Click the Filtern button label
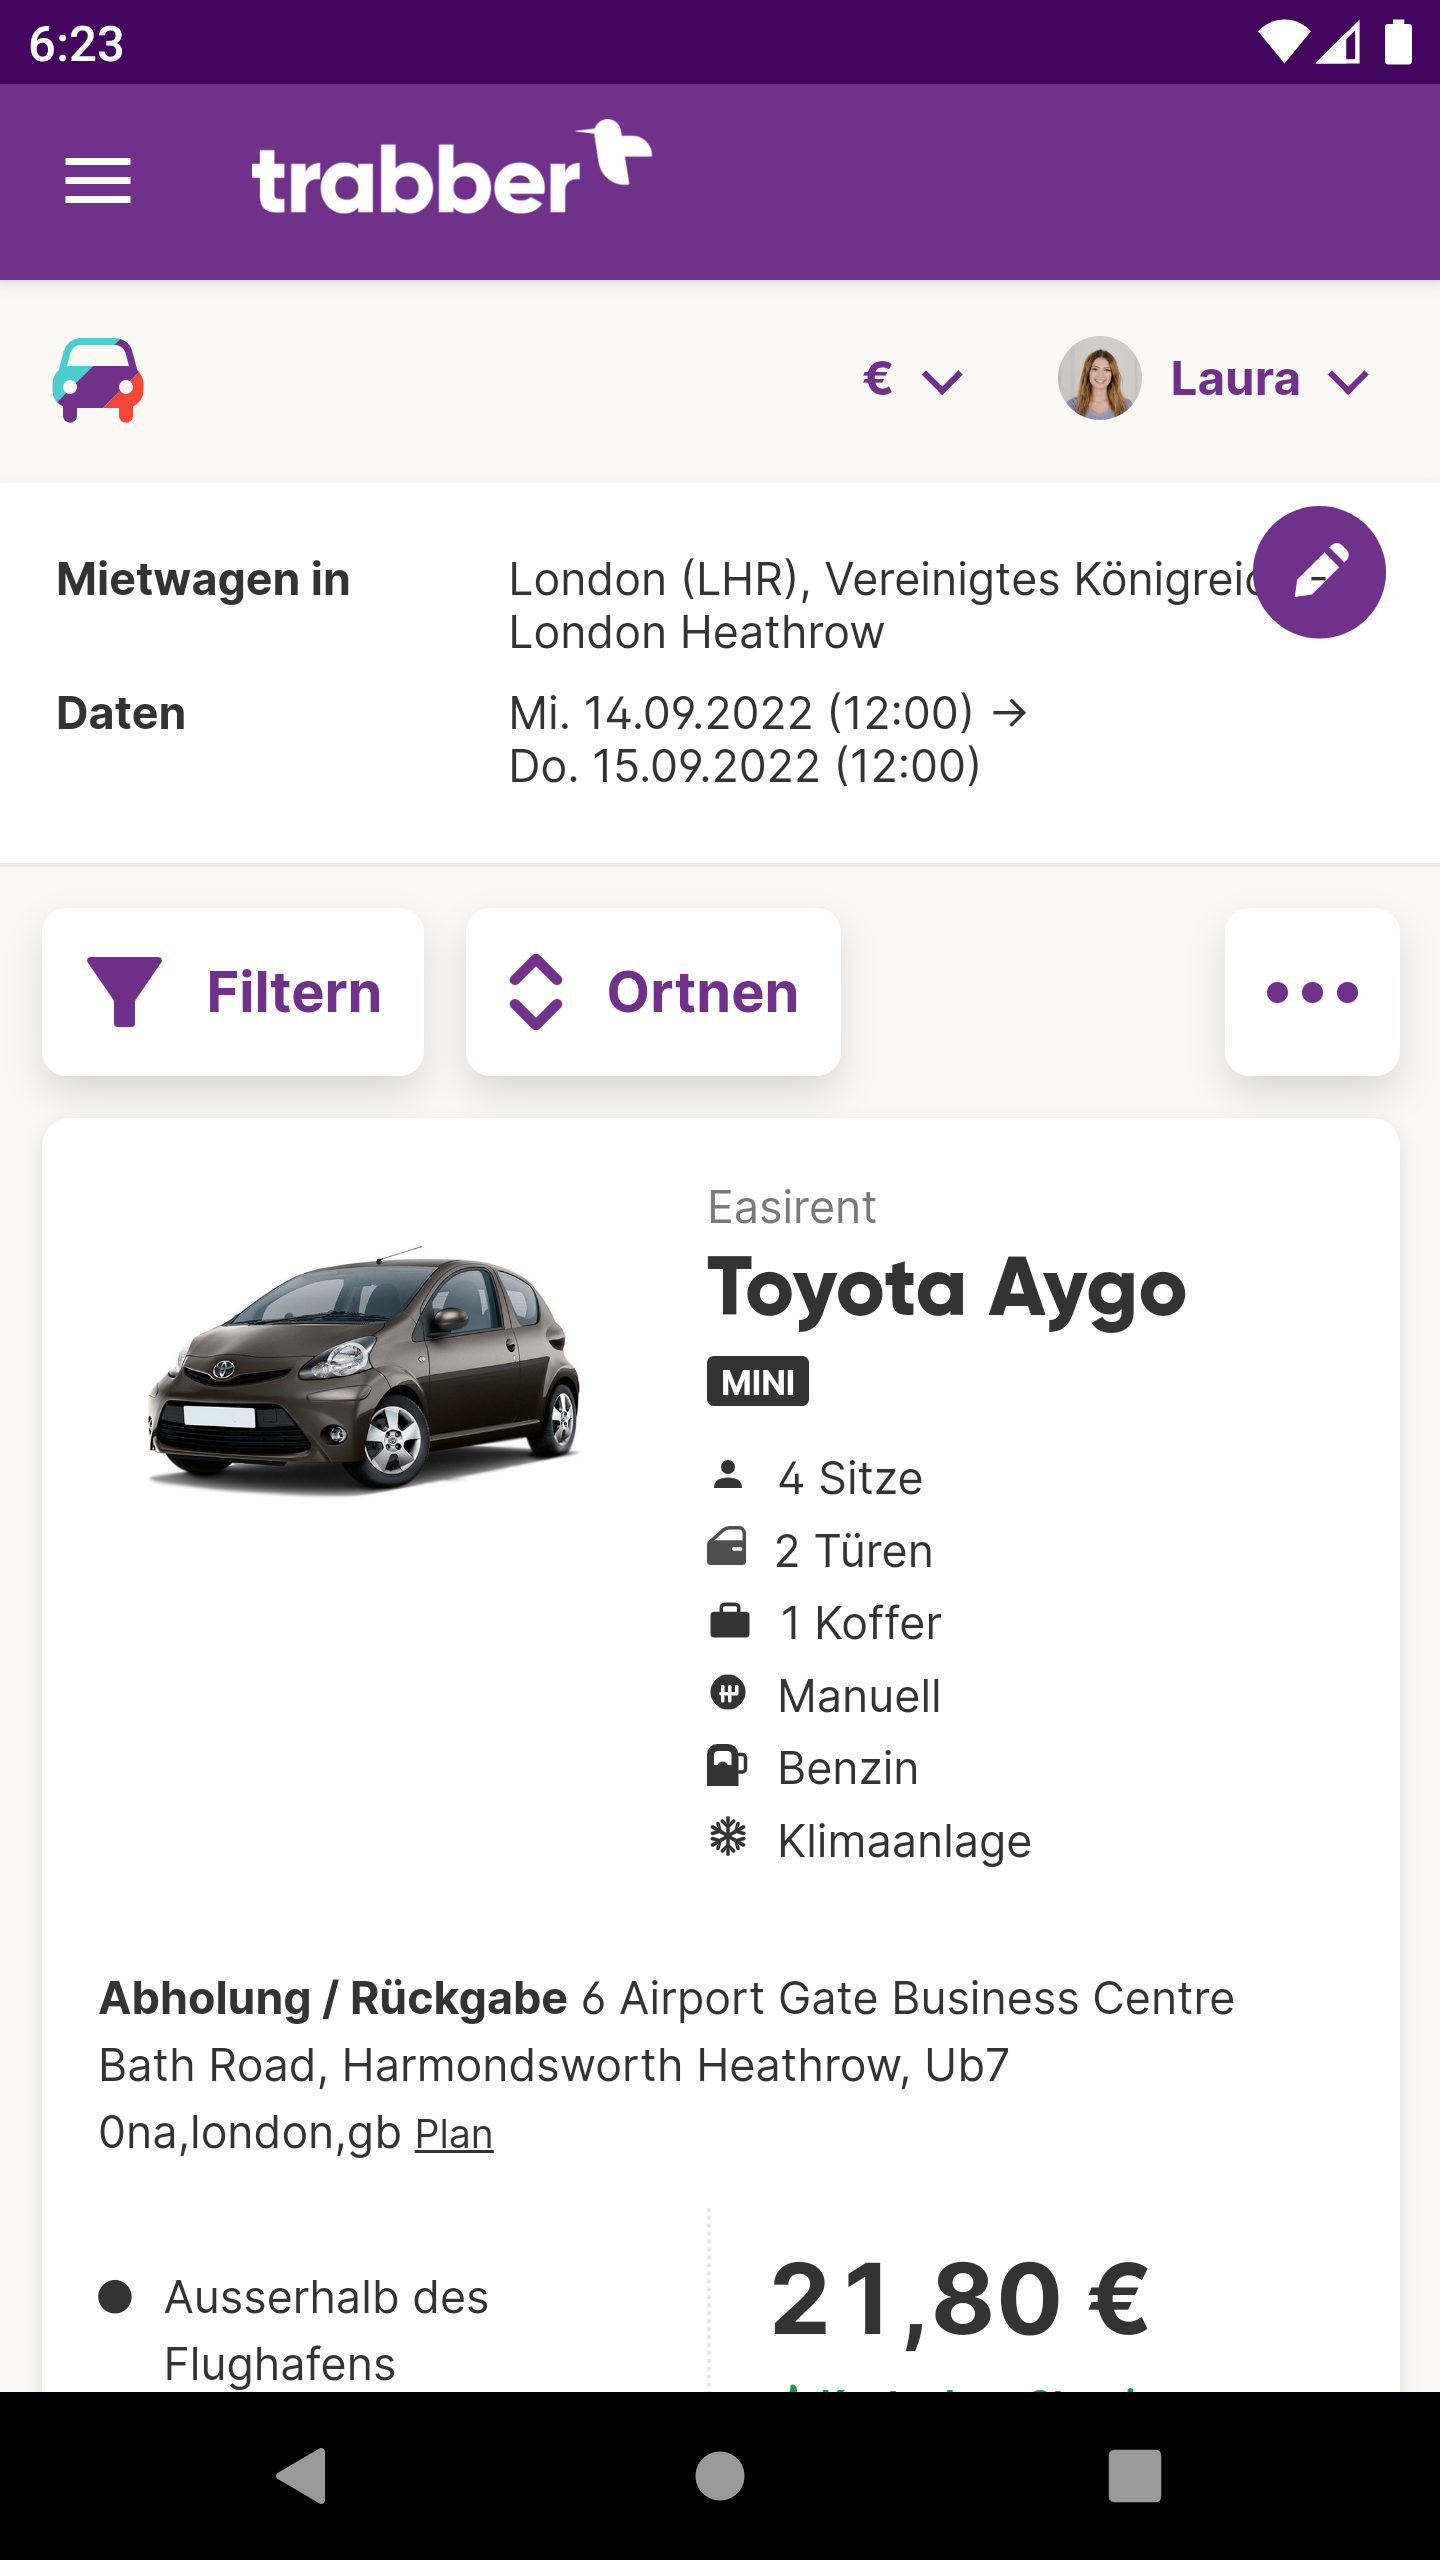1440x2560 pixels. click(x=294, y=992)
